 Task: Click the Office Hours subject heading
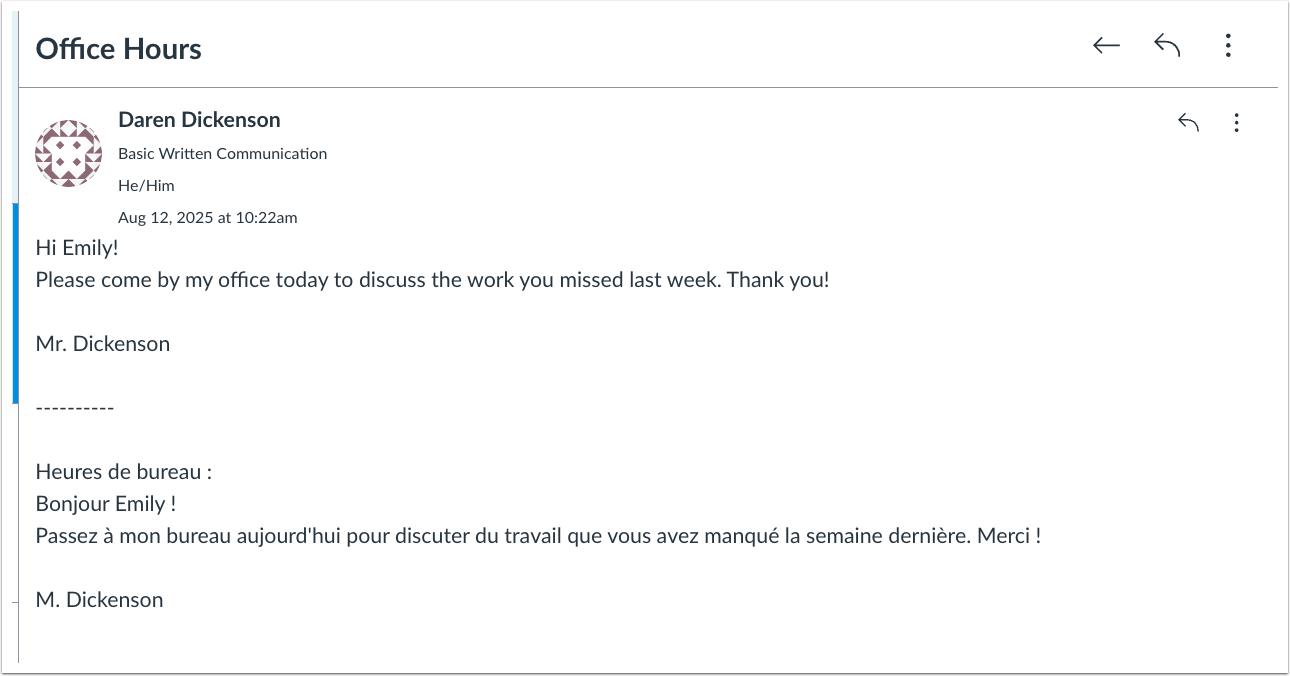coord(119,48)
